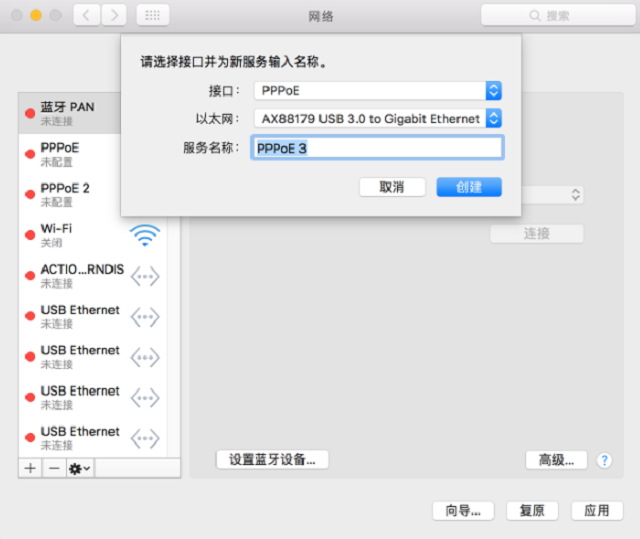This screenshot has height=539, width=640.
Task: Add a new network service with plus
Action: [x=30, y=468]
